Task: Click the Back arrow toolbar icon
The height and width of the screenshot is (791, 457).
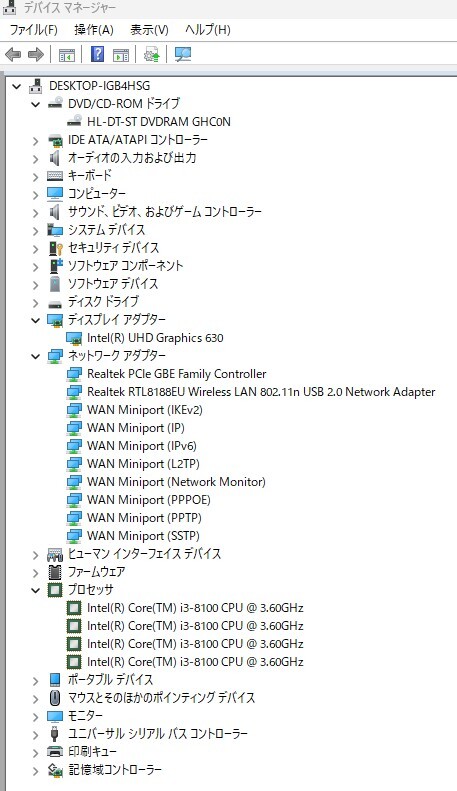Action: click(13, 54)
